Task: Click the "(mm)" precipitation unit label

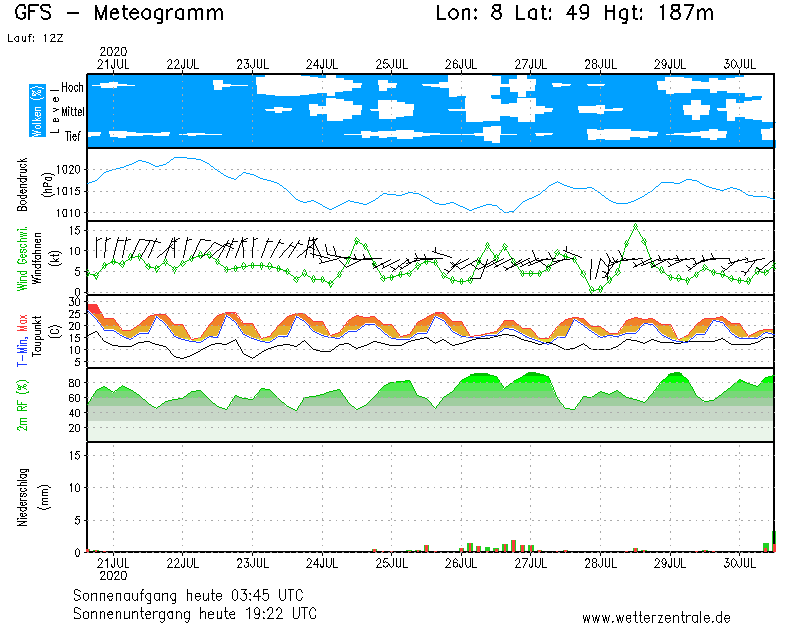Action: tap(46, 497)
